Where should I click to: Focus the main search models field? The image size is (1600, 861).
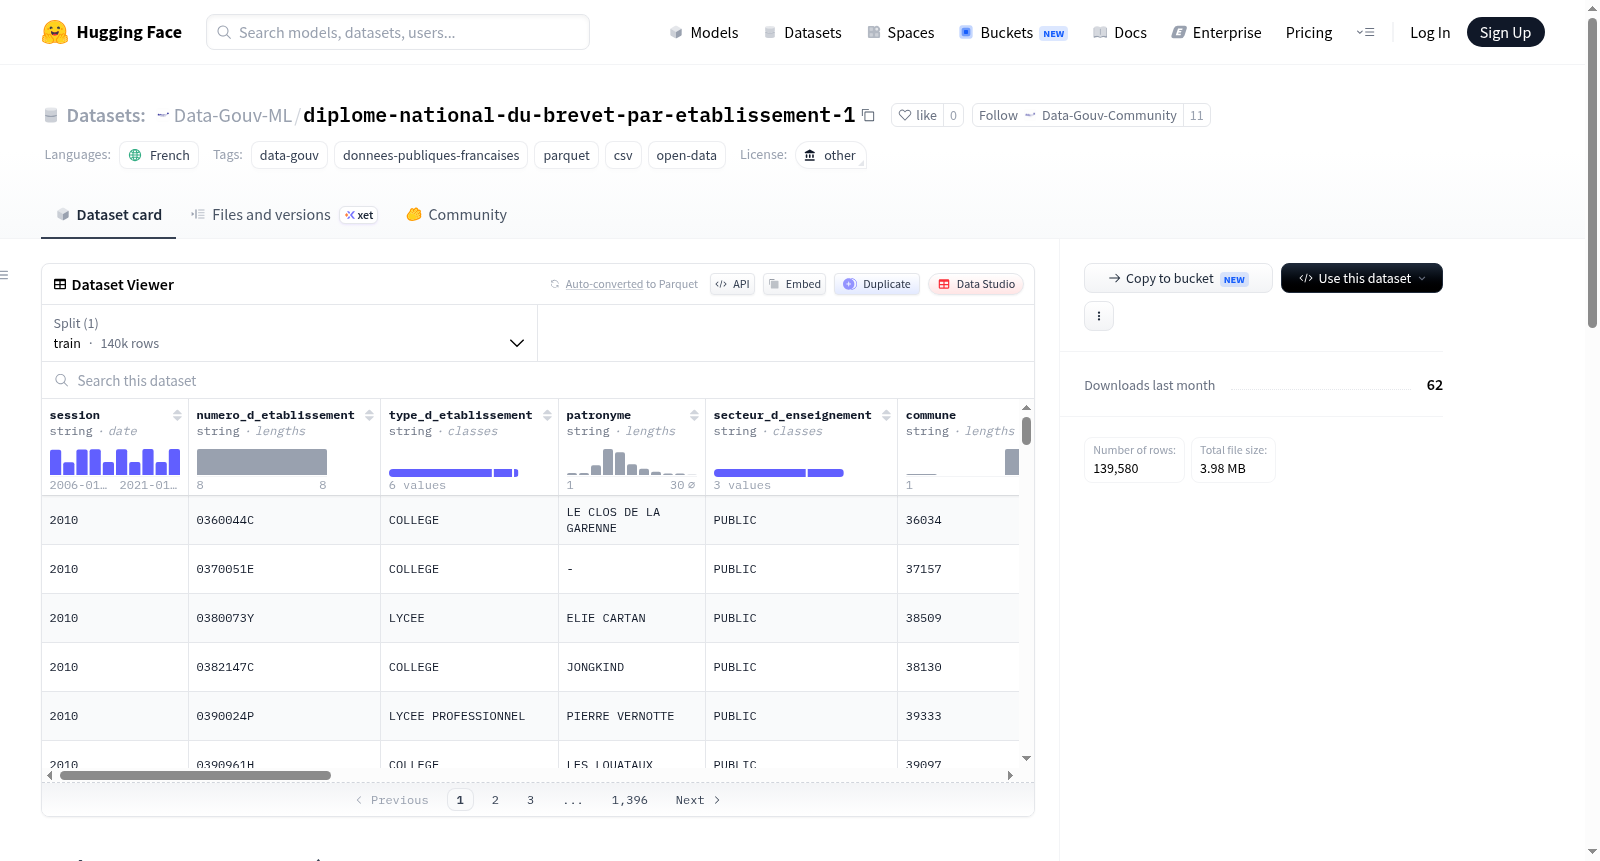pyautogui.click(x=398, y=32)
